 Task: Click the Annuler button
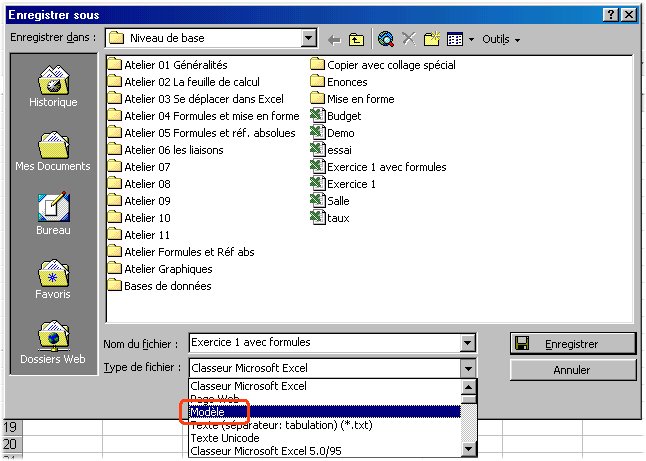click(573, 370)
